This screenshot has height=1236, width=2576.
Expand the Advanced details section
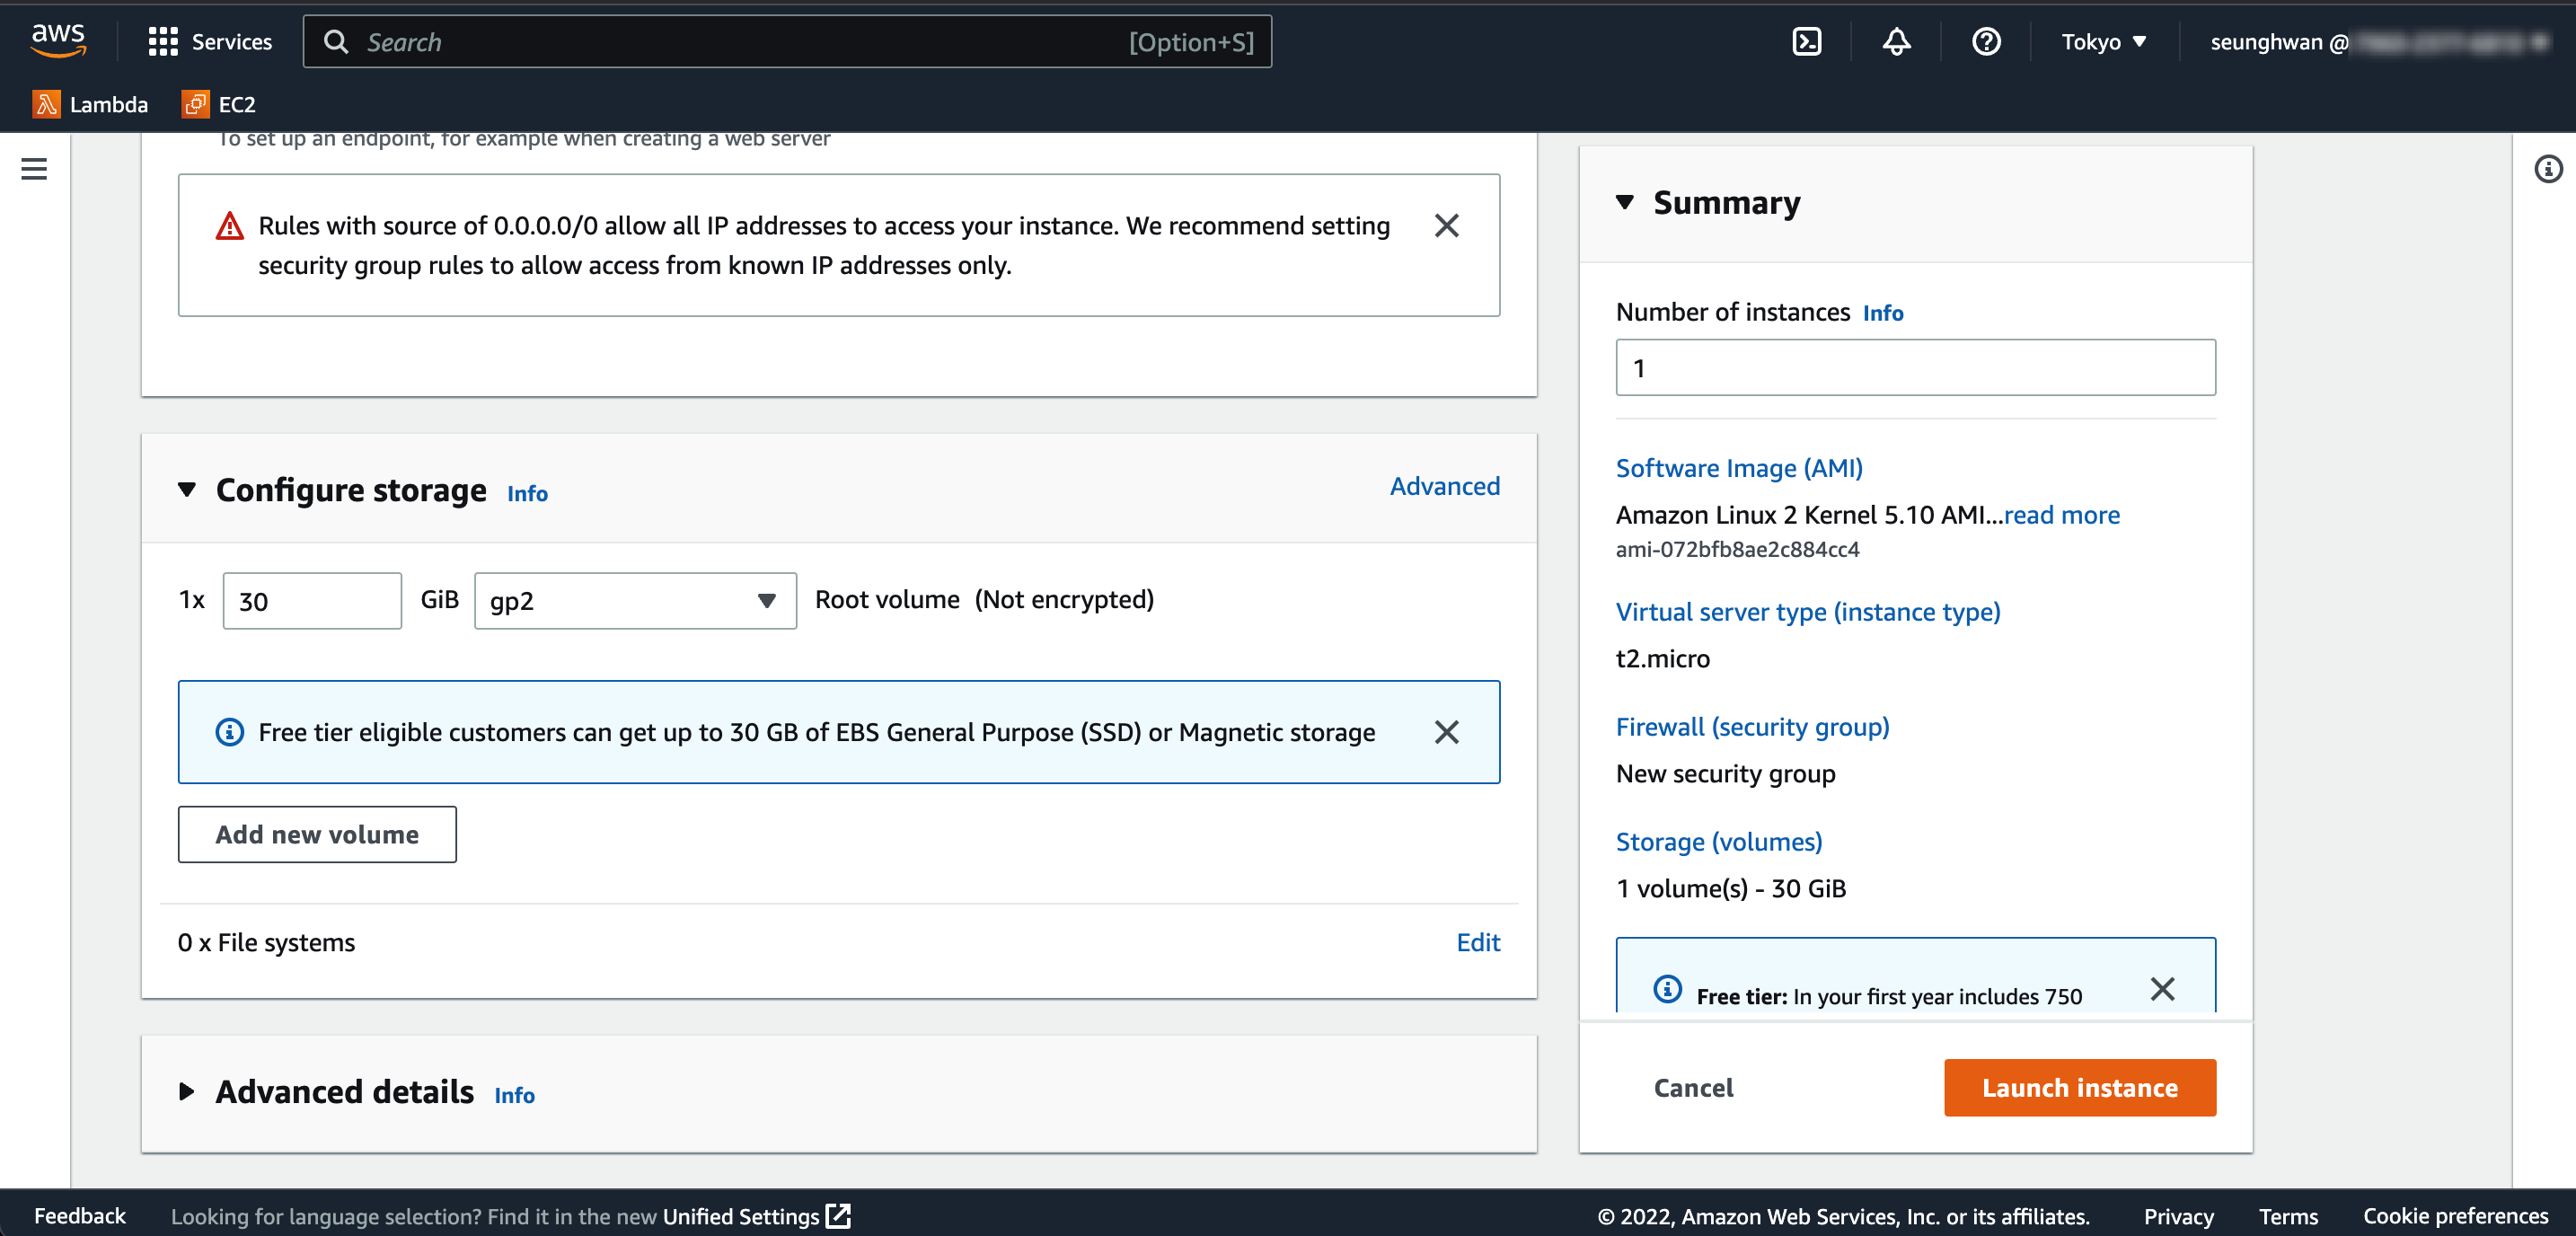point(187,1091)
